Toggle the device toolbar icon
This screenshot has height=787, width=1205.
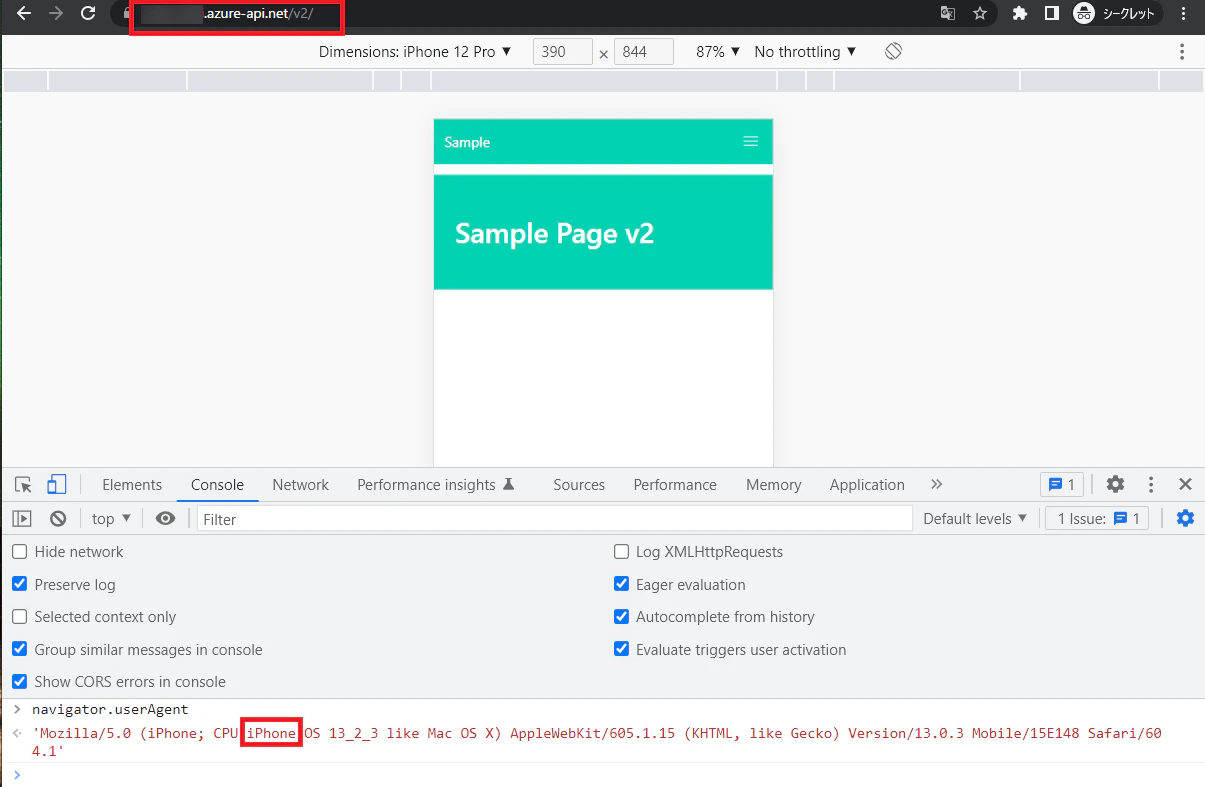(x=56, y=485)
